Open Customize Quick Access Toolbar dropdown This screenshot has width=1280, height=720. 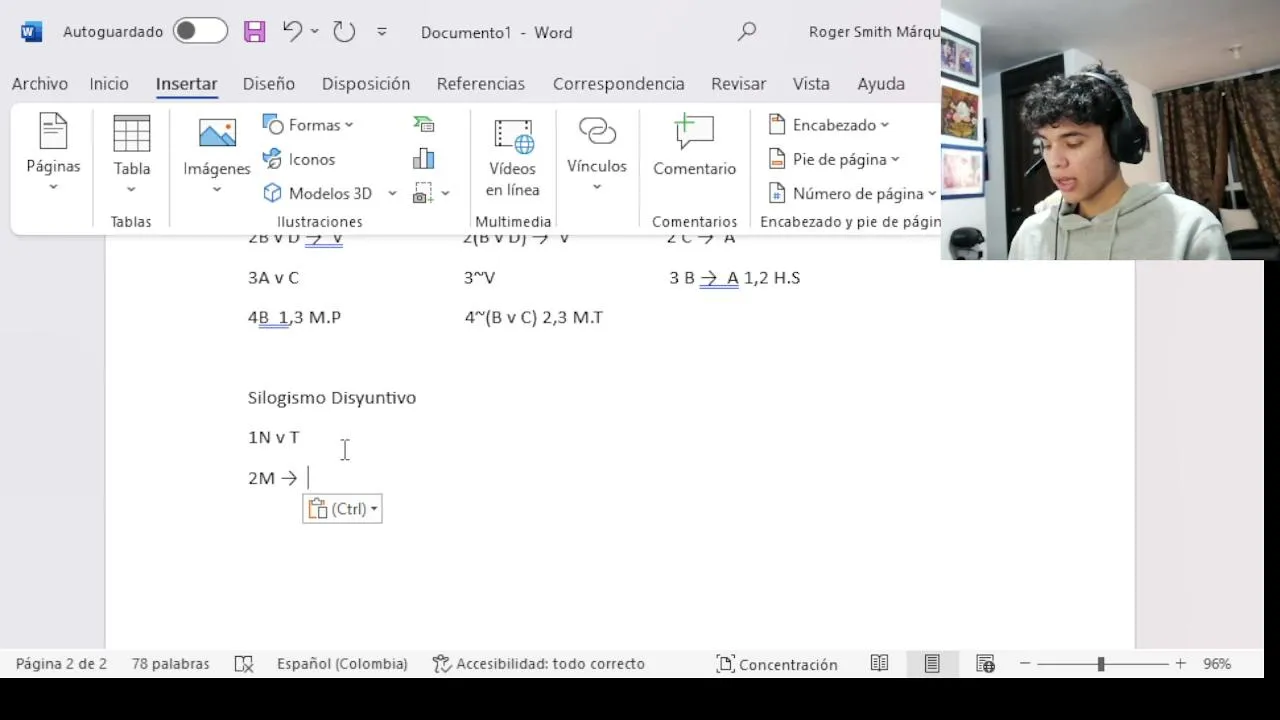[381, 32]
